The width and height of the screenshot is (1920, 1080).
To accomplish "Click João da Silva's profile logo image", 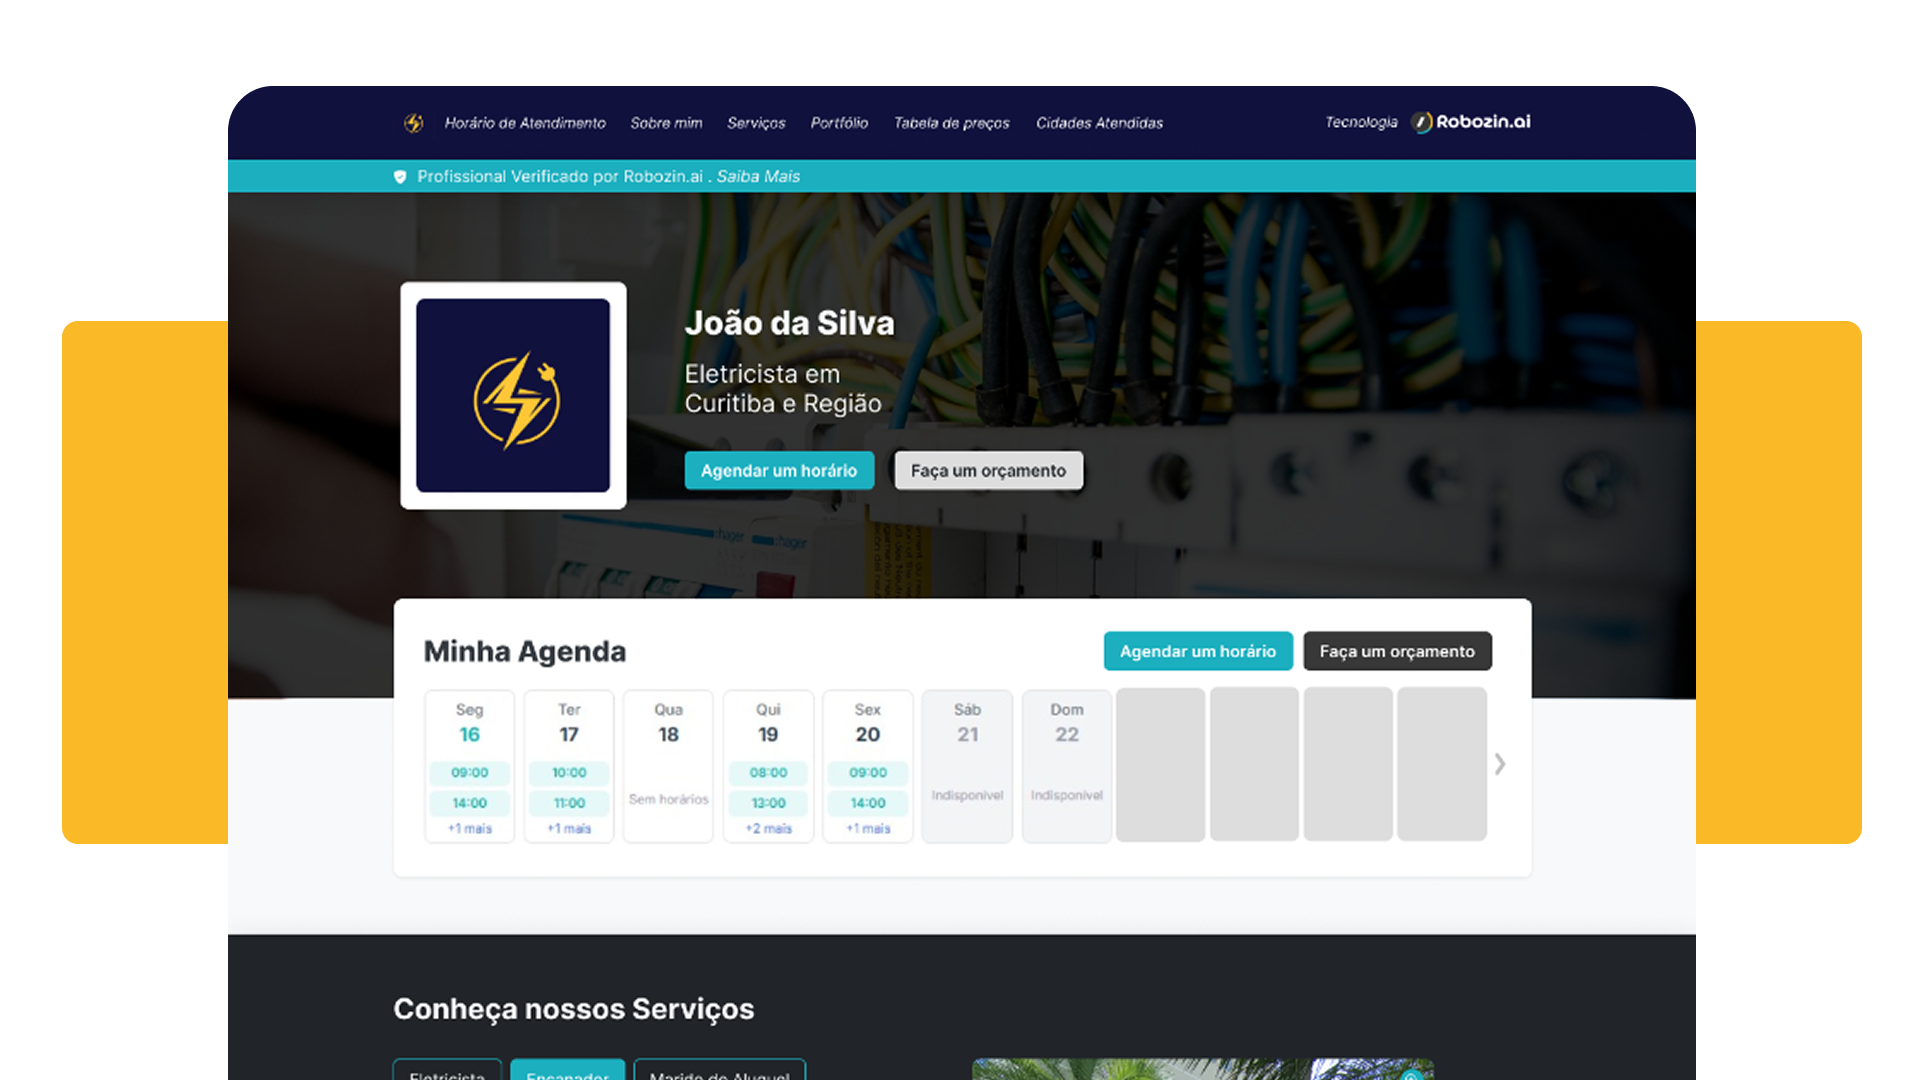I will [513, 395].
